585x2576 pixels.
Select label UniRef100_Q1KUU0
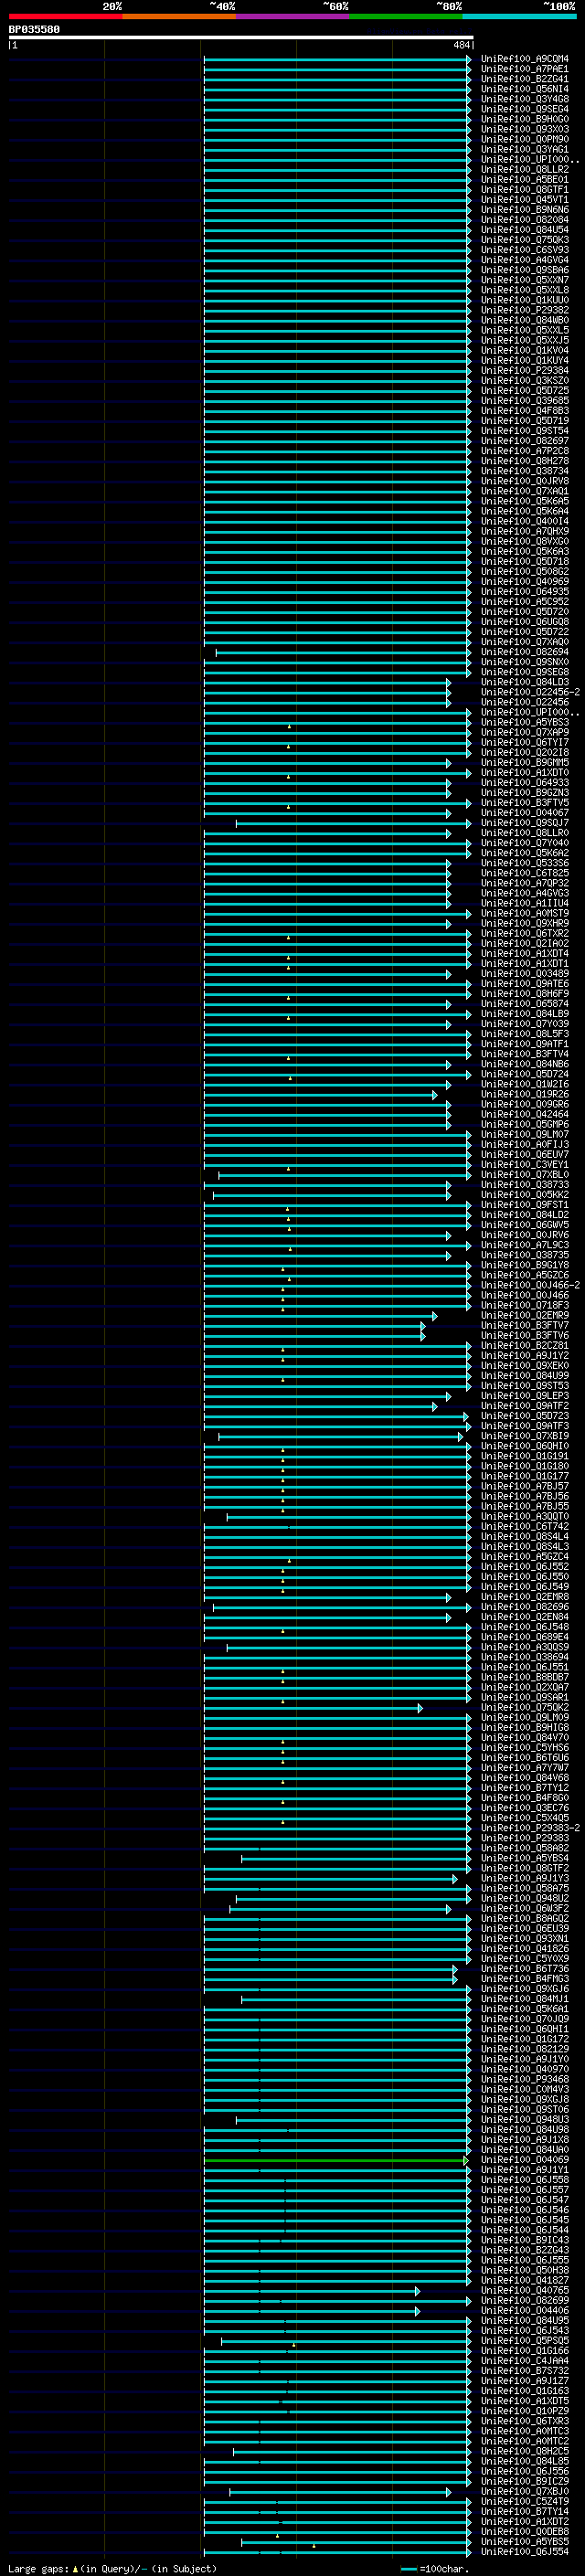pyautogui.click(x=524, y=300)
